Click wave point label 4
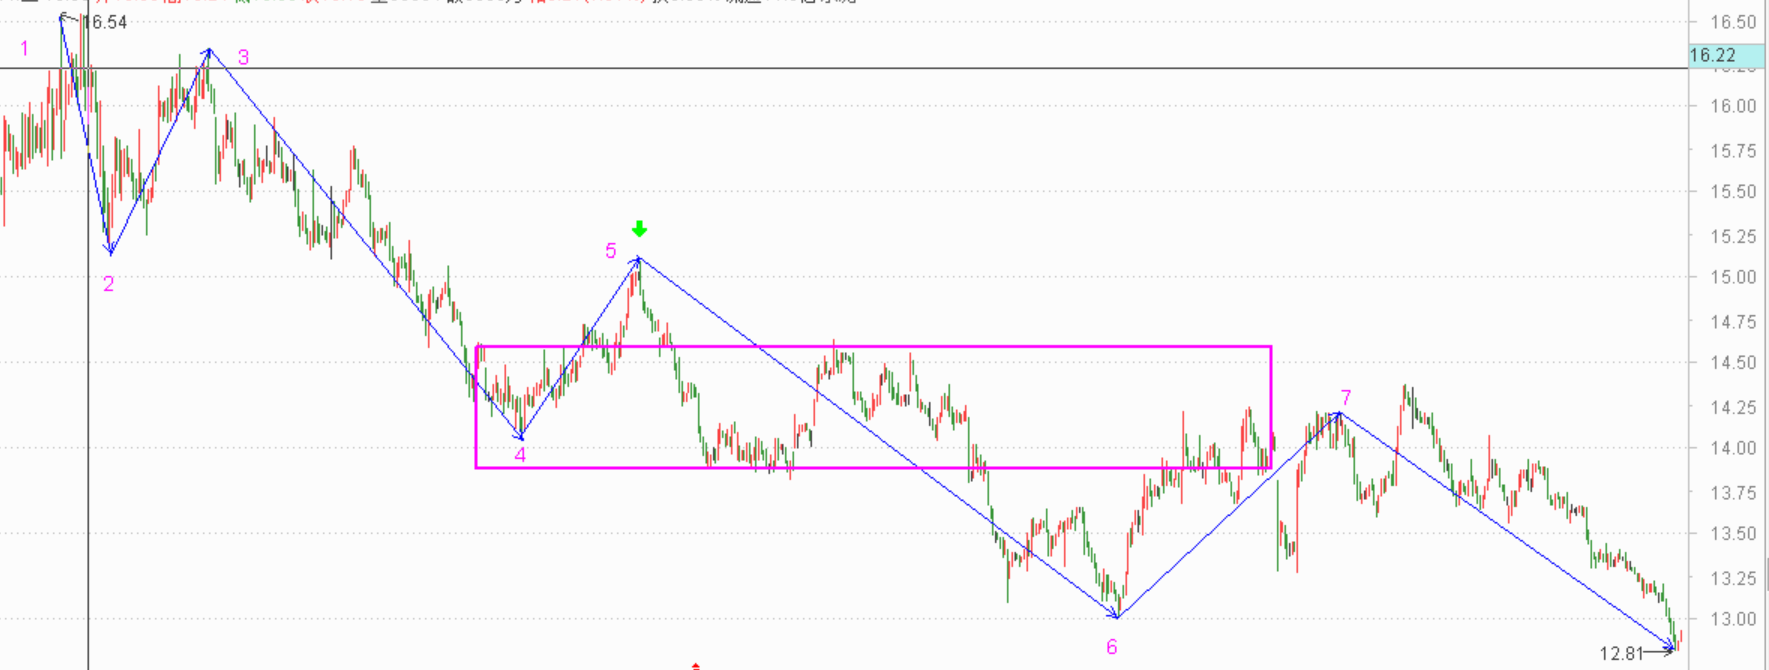The height and width of the screenshot is (670, 1769). coord(520,455)
